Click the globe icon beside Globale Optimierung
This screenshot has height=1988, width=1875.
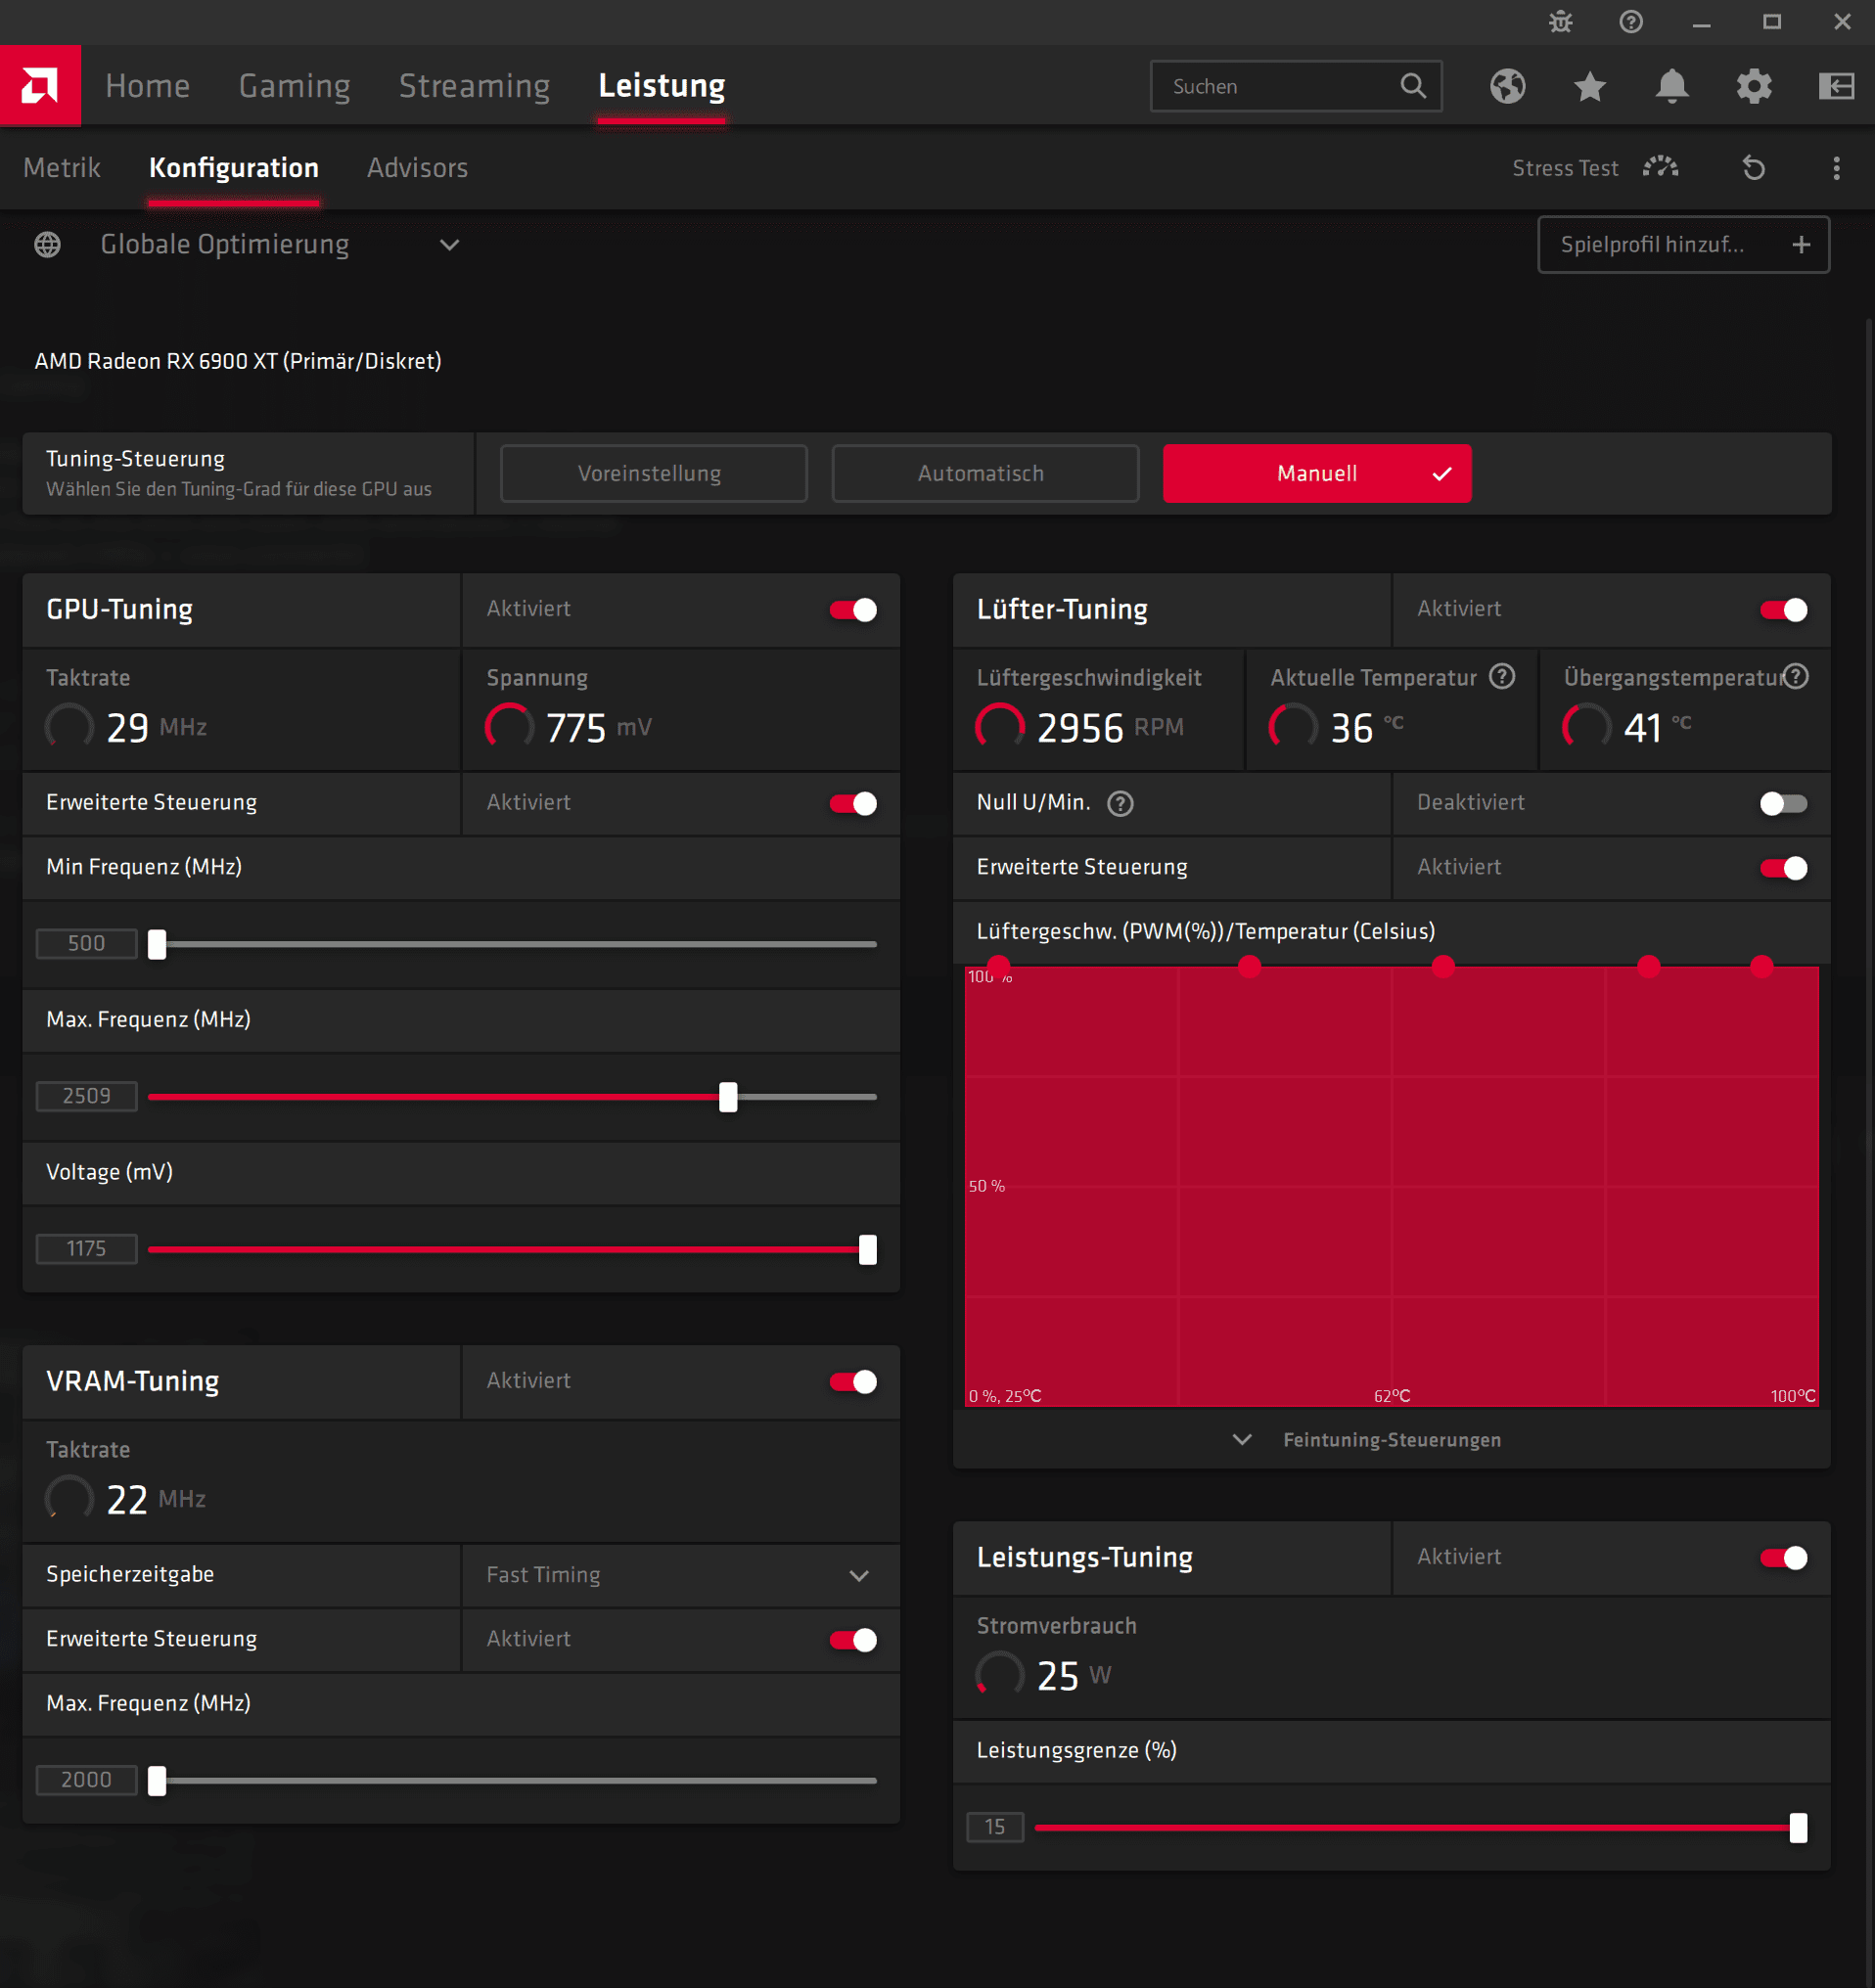47,245
